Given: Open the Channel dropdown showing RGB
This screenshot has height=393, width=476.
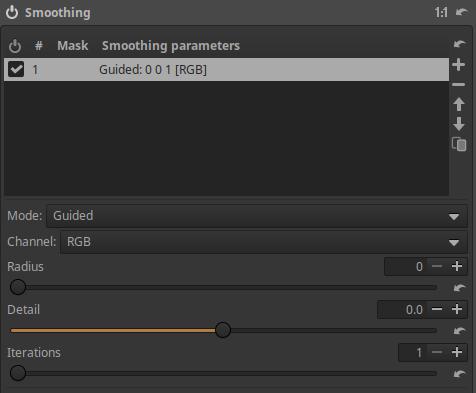Looking at the screenshot, I should point(264,242).
